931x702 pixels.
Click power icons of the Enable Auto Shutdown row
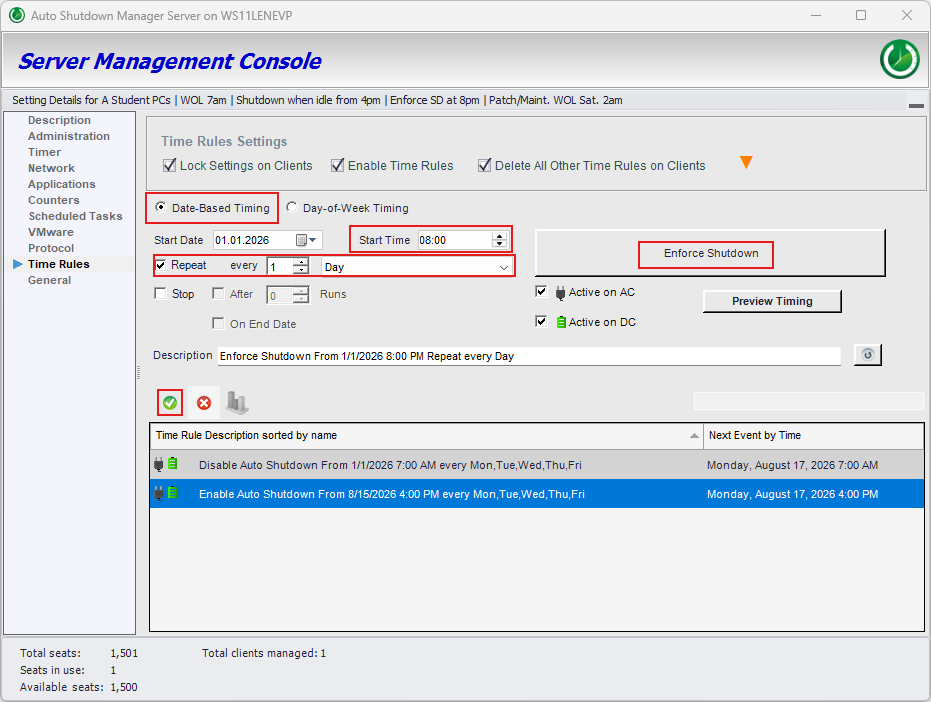[x=166, y=493]
